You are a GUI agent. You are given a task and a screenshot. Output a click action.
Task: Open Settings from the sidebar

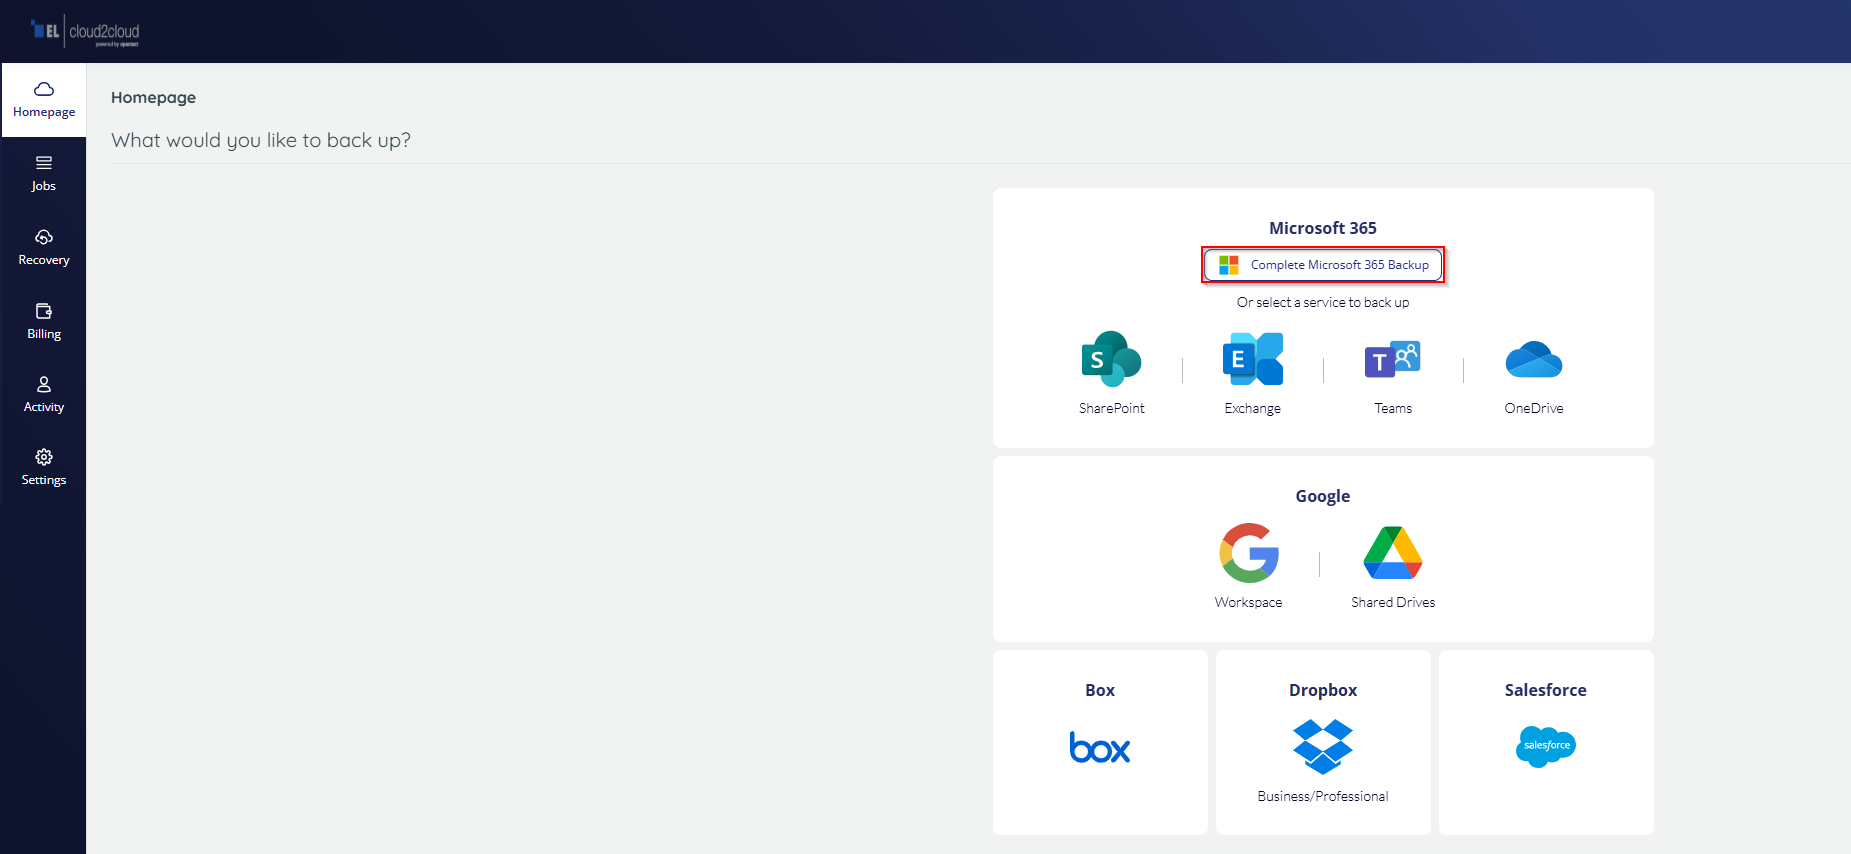coord(44,468)
